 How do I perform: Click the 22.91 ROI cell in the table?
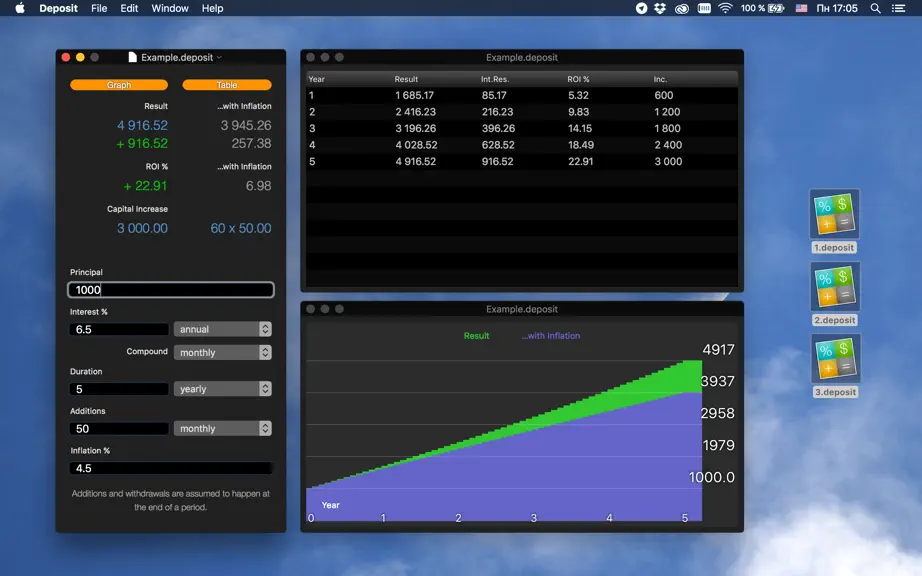point(580,161)
